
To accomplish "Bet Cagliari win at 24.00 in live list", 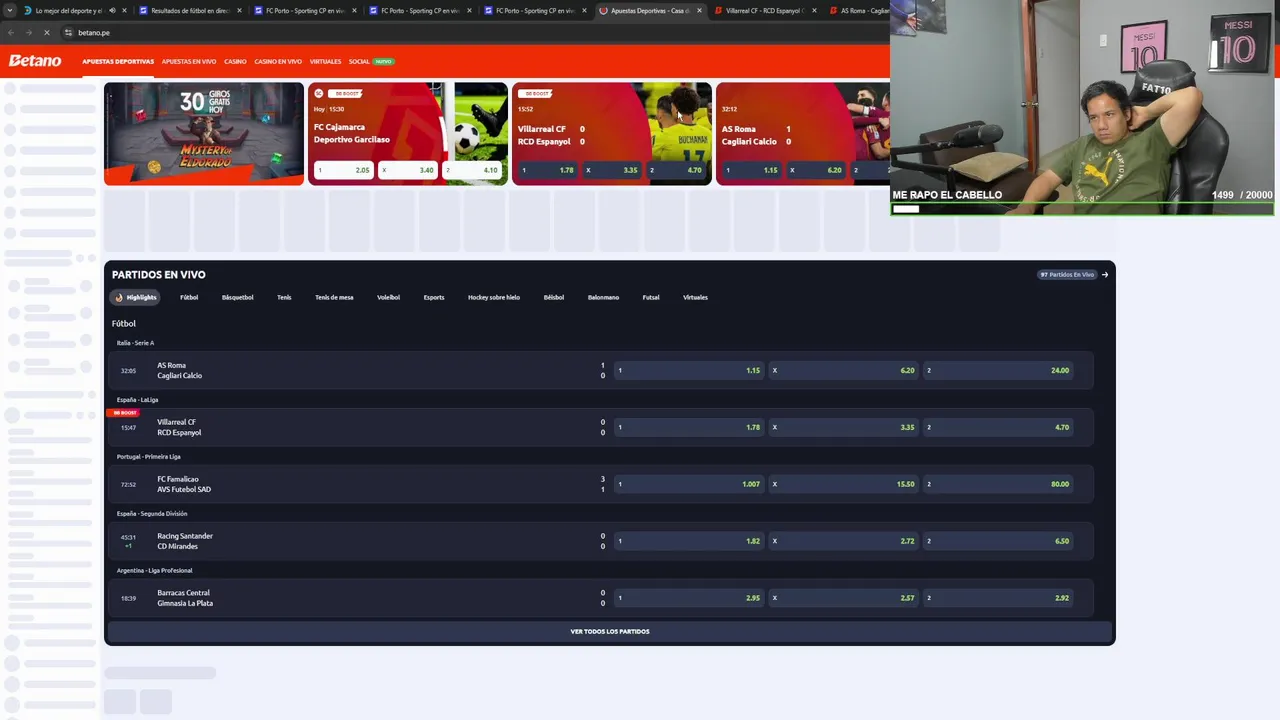I will pos(999,370).
